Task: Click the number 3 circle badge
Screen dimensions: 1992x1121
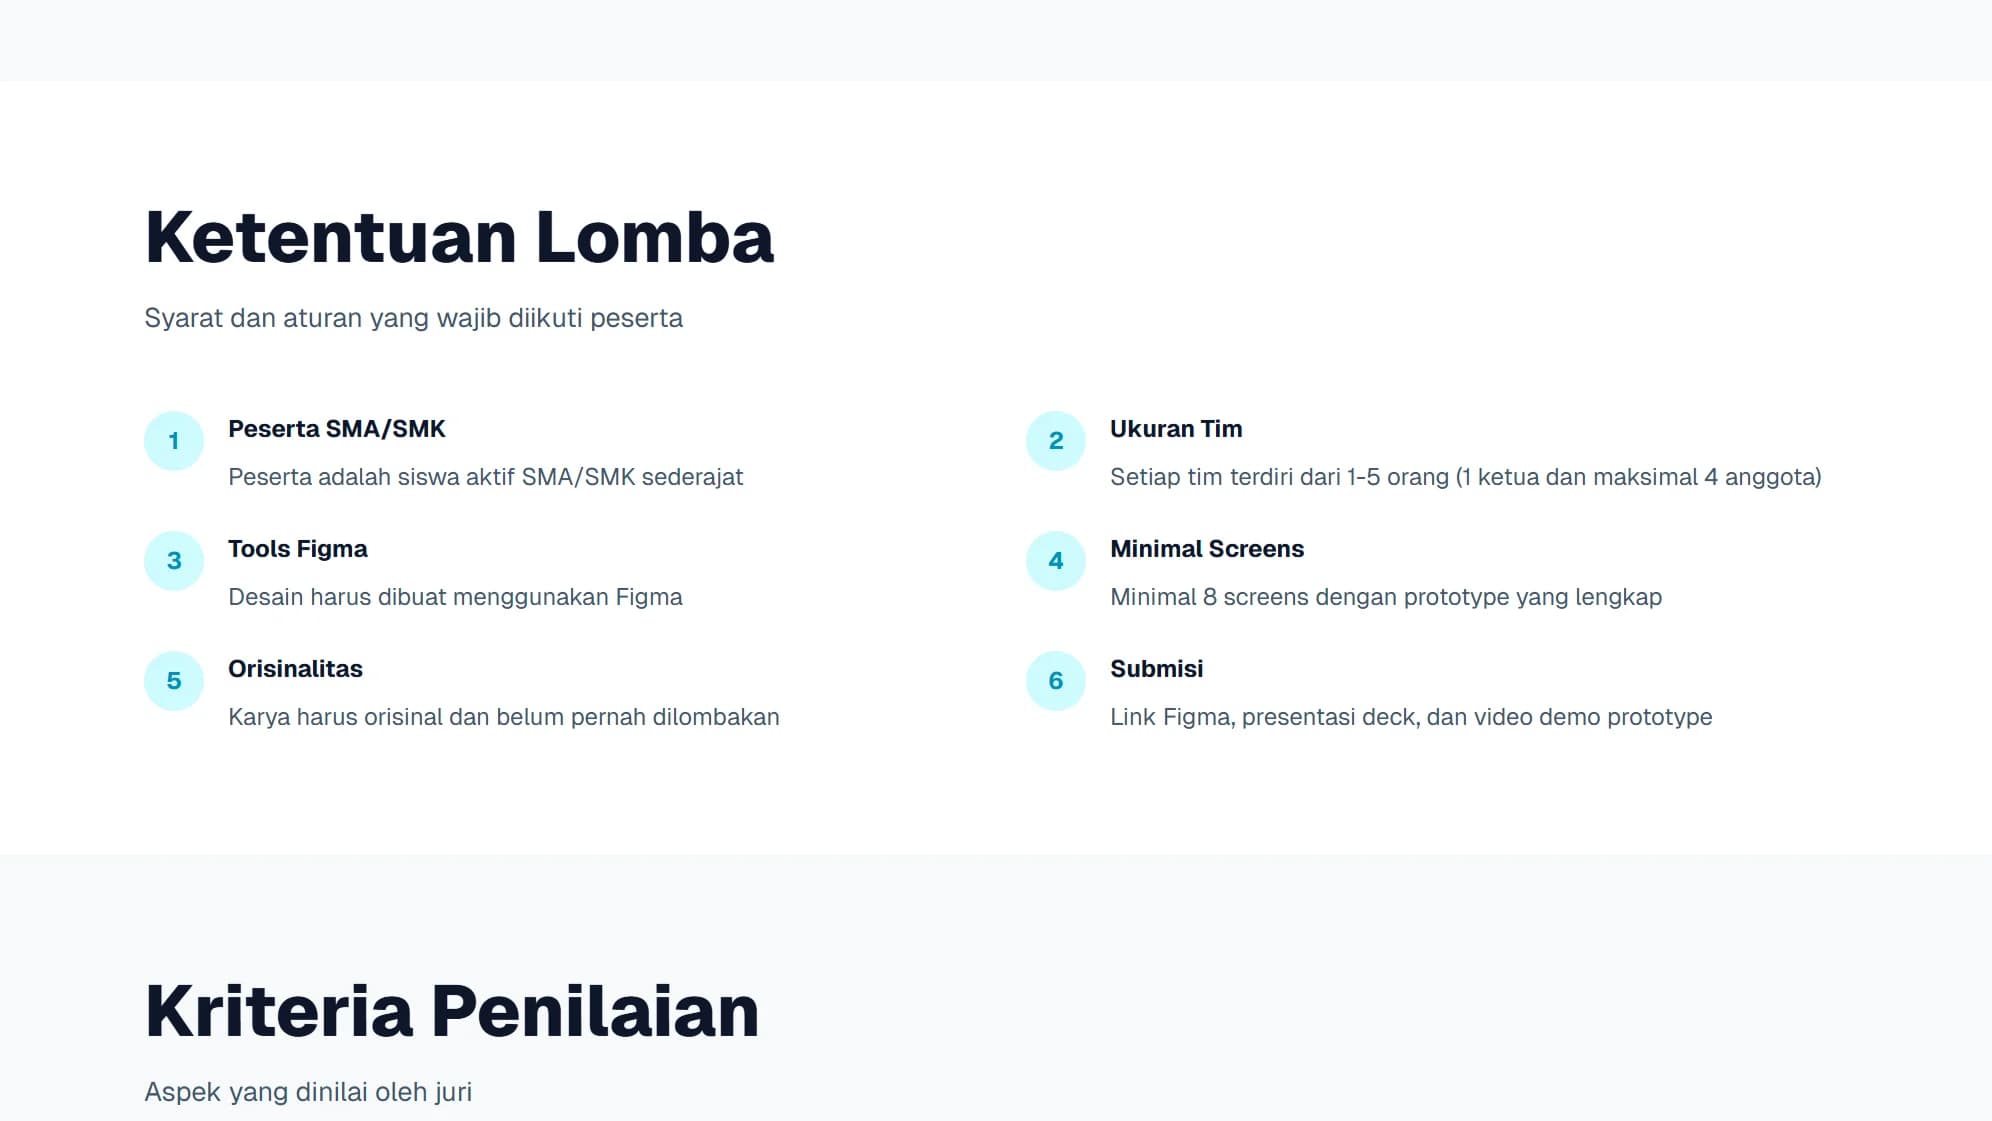Action: [174, 561]
